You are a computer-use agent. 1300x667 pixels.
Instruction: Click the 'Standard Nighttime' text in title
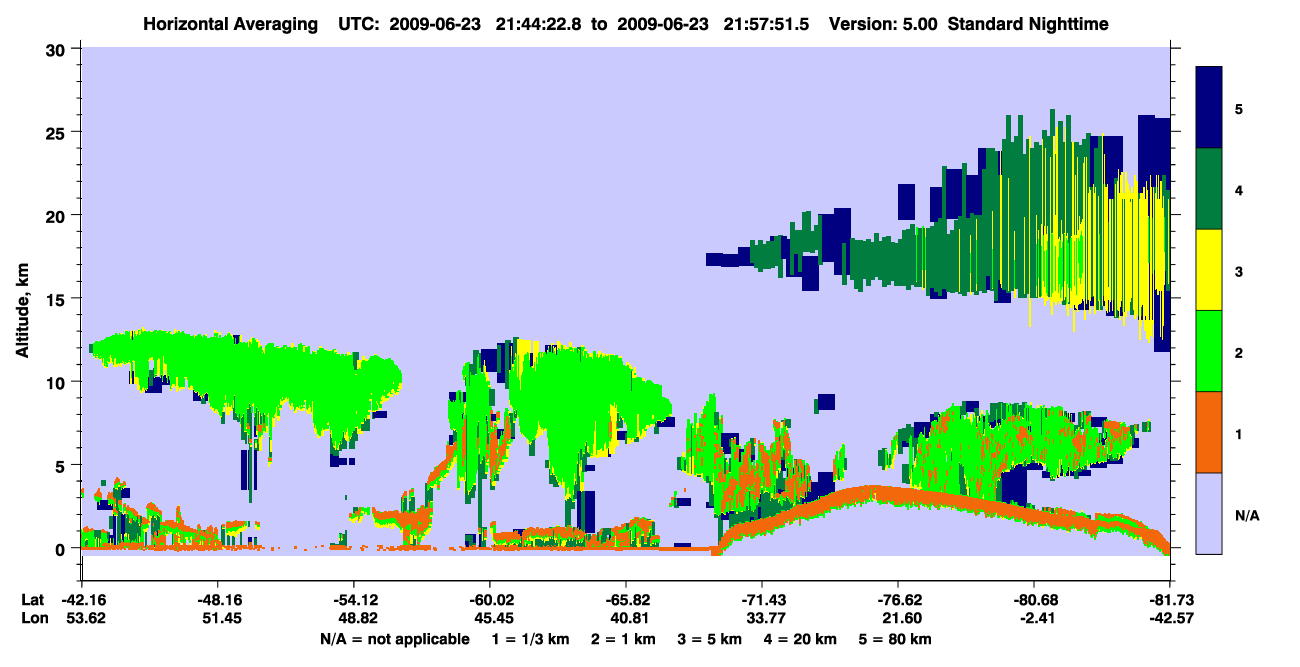(1027, 23)
